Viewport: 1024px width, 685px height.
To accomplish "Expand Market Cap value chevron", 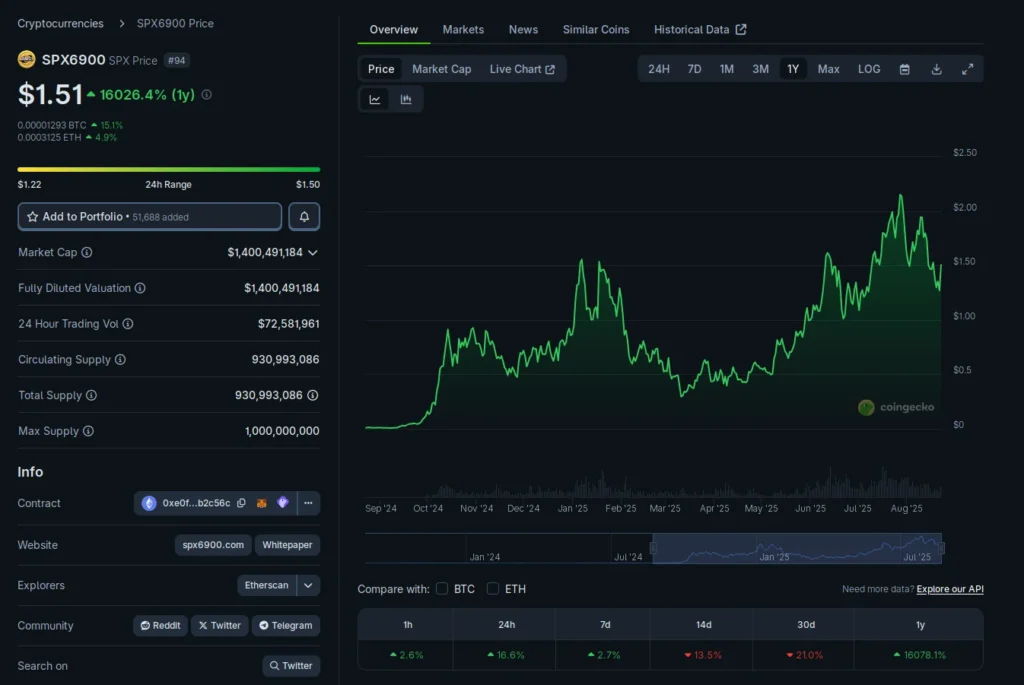I will [x=313, y=253].
